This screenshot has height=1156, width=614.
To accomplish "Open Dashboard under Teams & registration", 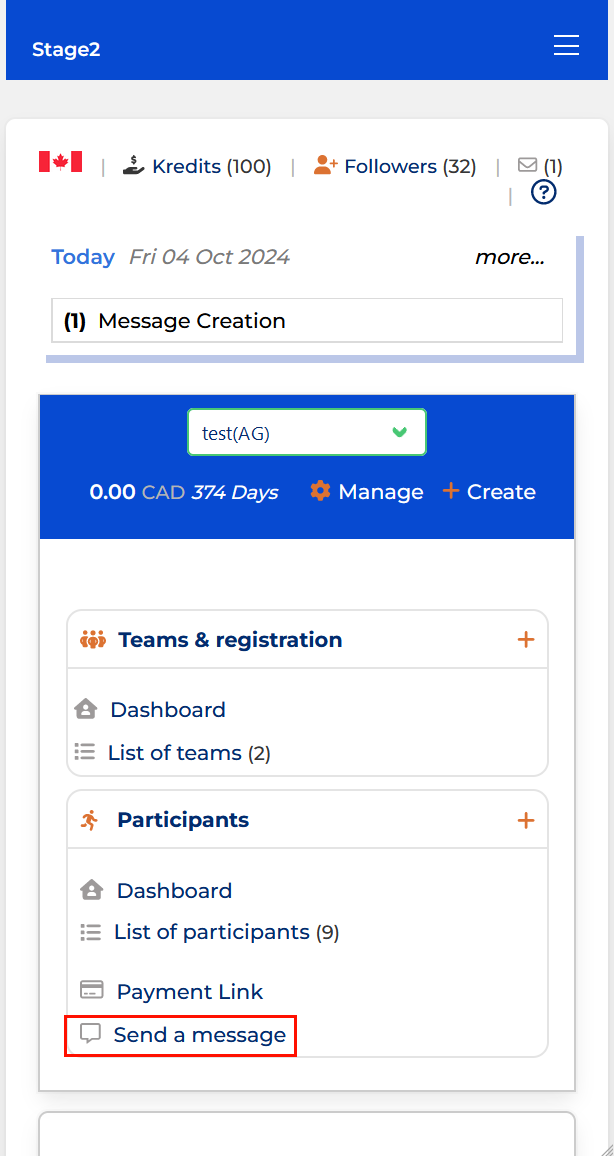I will (167, 709).
